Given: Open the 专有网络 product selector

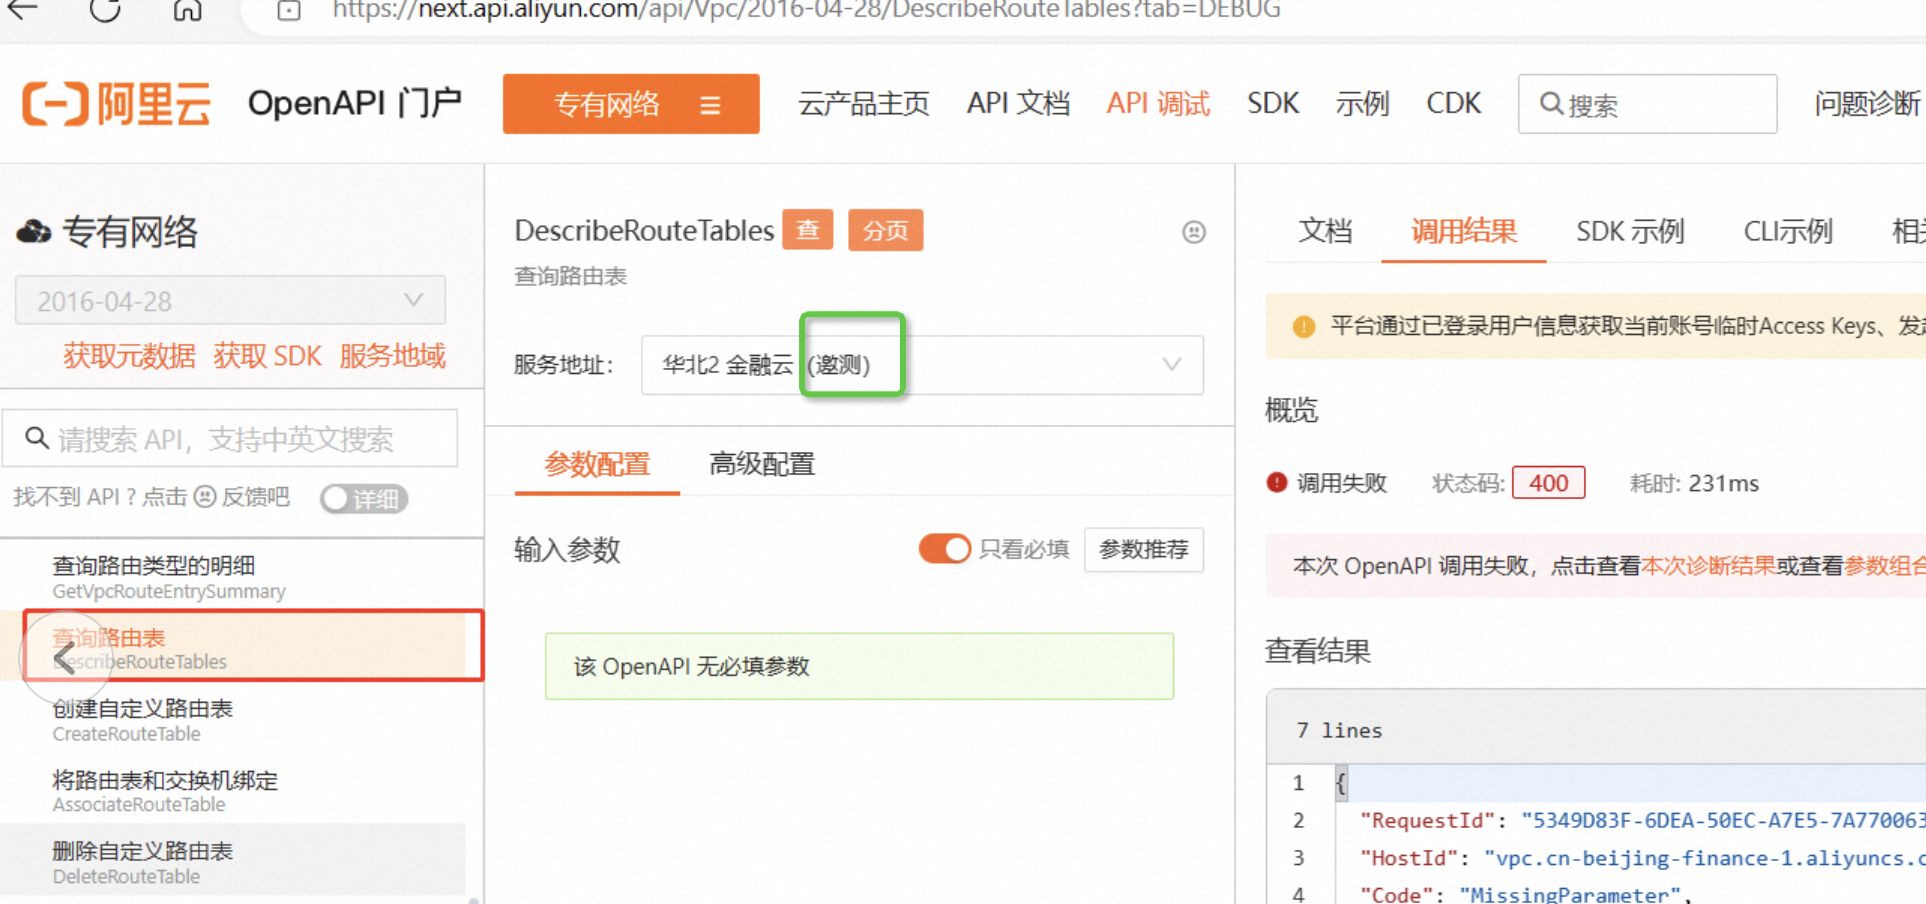Looking at the screenshot, I should tap(631, 104).
